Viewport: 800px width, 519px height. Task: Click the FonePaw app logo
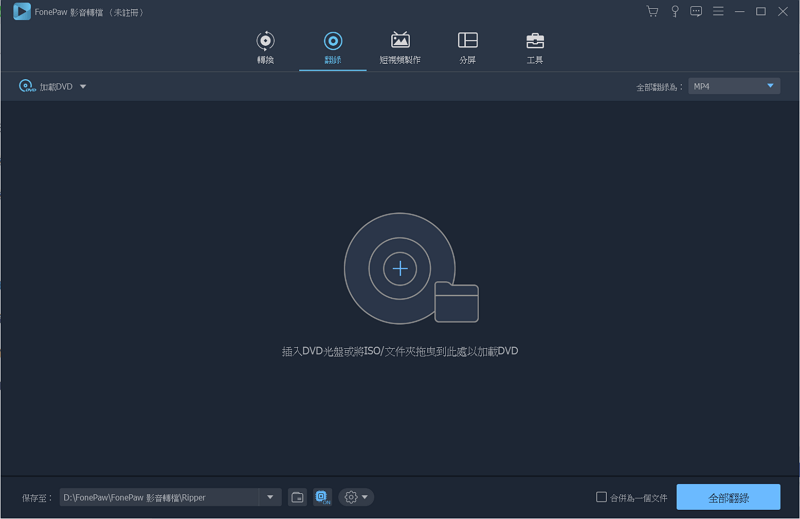[22, 11]
